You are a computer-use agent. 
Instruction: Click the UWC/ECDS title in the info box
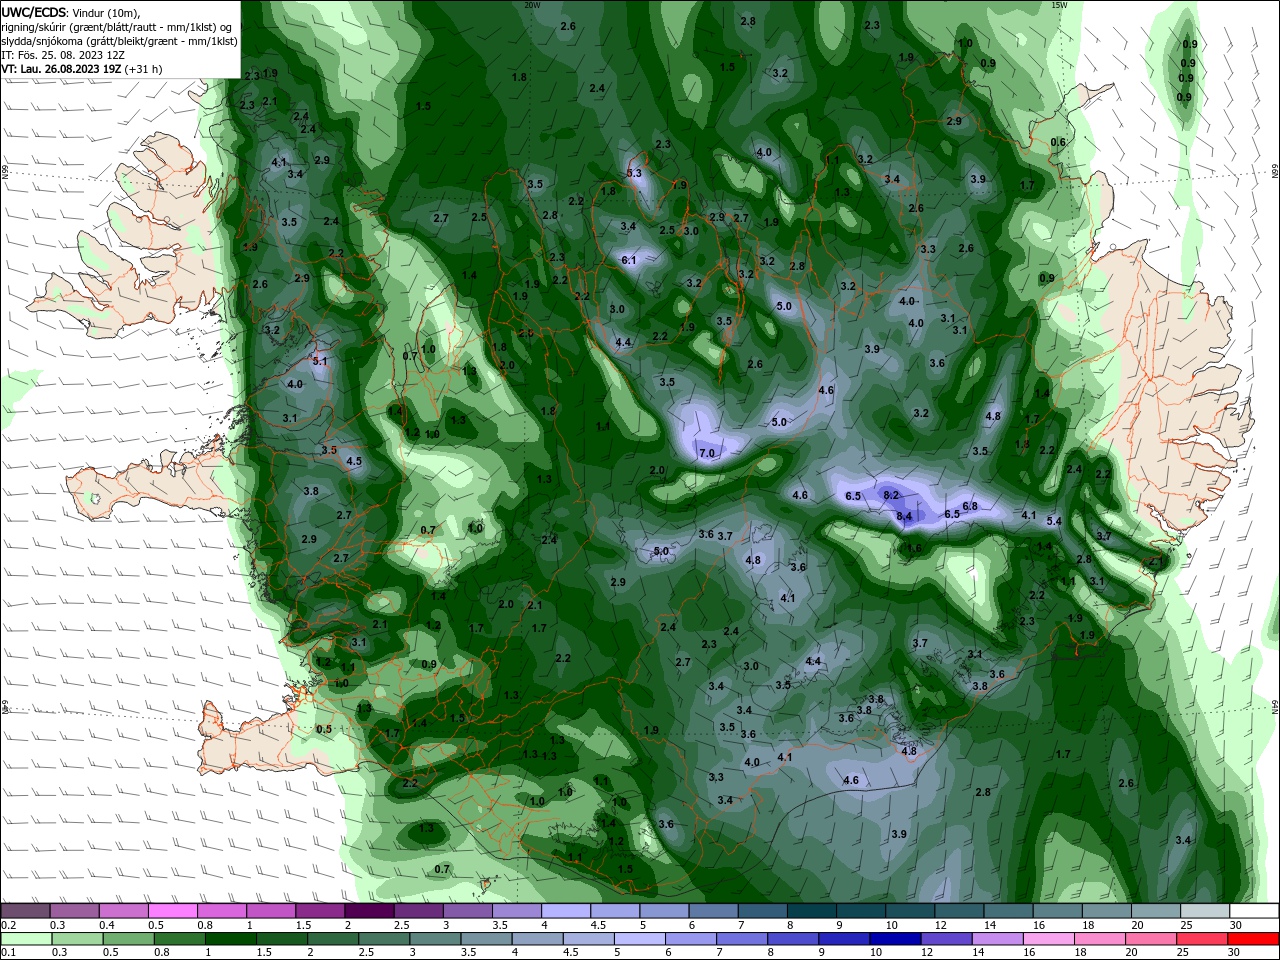(34, 12)
